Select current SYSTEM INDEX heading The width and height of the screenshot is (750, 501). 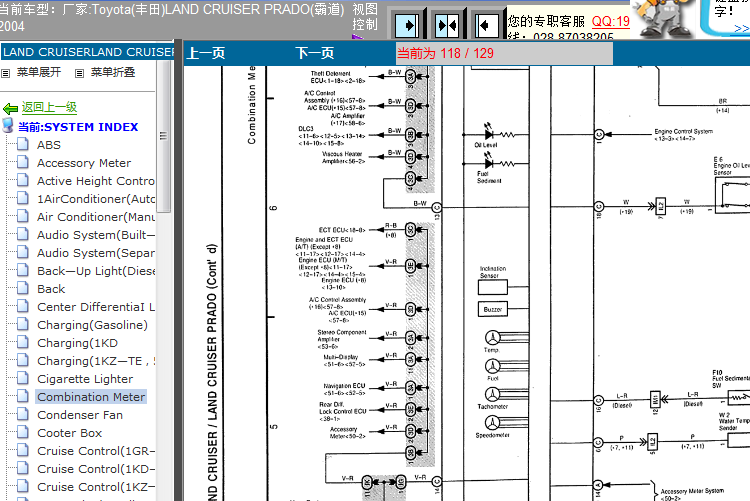pos(78,127)
